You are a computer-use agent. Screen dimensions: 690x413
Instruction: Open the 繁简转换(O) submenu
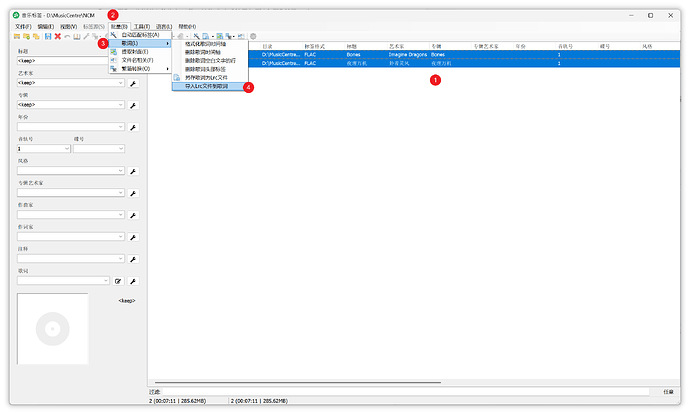point(140,69)
